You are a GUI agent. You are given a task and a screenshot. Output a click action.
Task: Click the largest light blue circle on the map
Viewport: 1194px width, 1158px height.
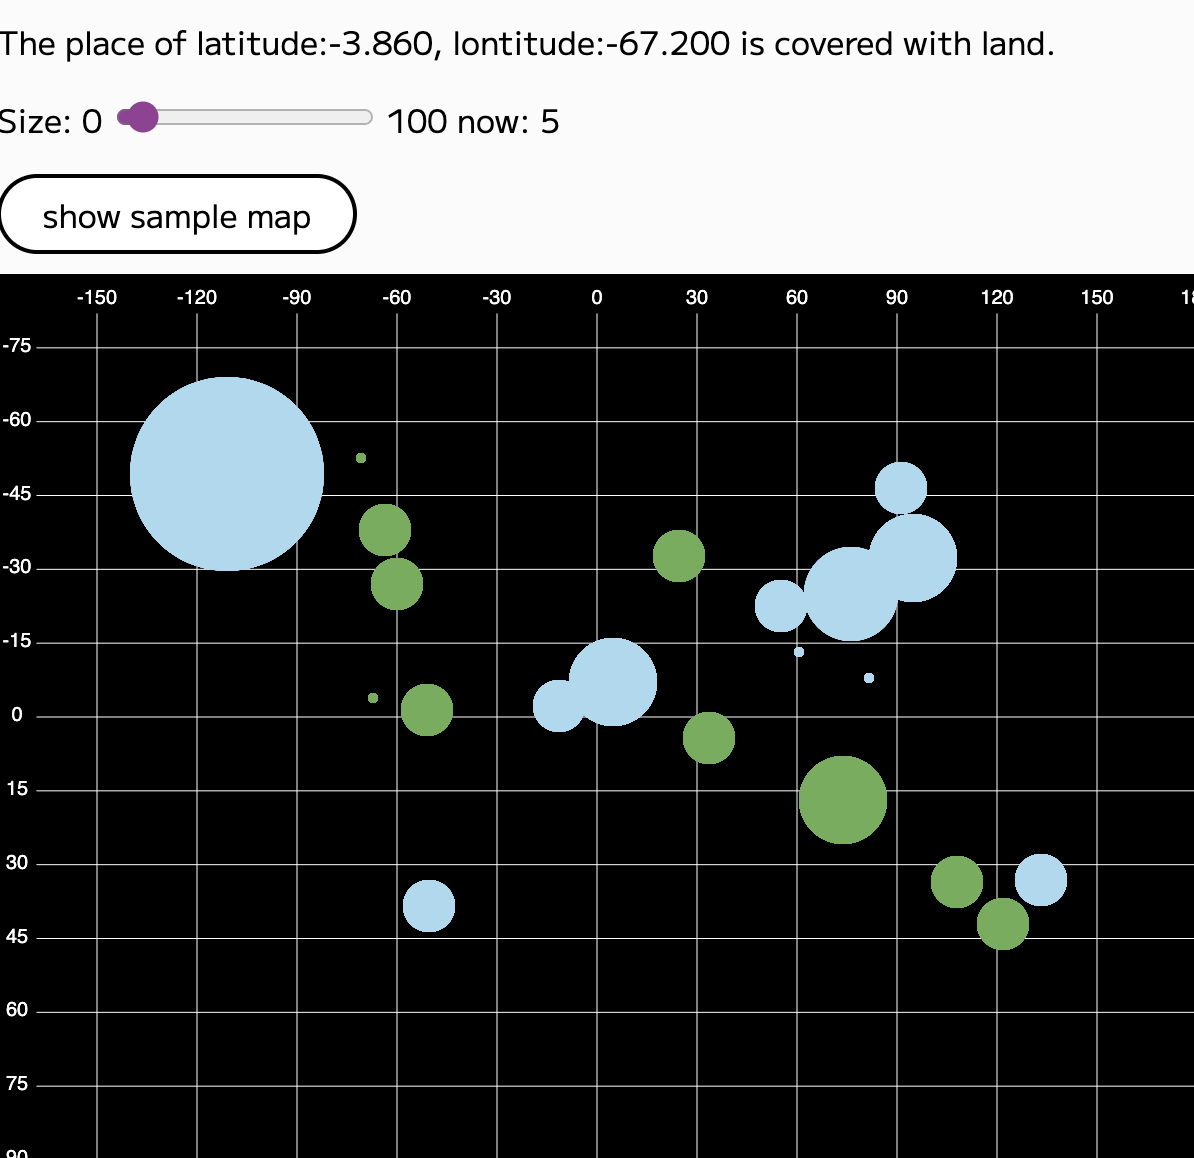pos(227,474)
